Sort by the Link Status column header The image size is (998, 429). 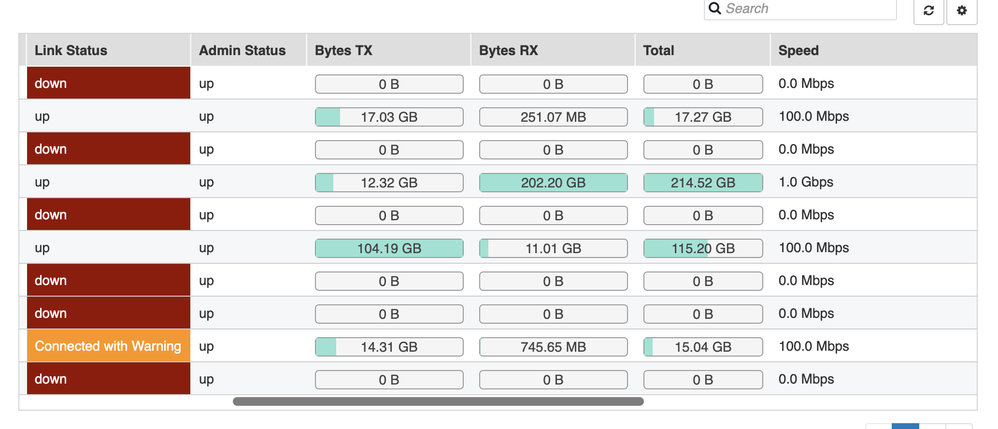click(x=71, y=50)
